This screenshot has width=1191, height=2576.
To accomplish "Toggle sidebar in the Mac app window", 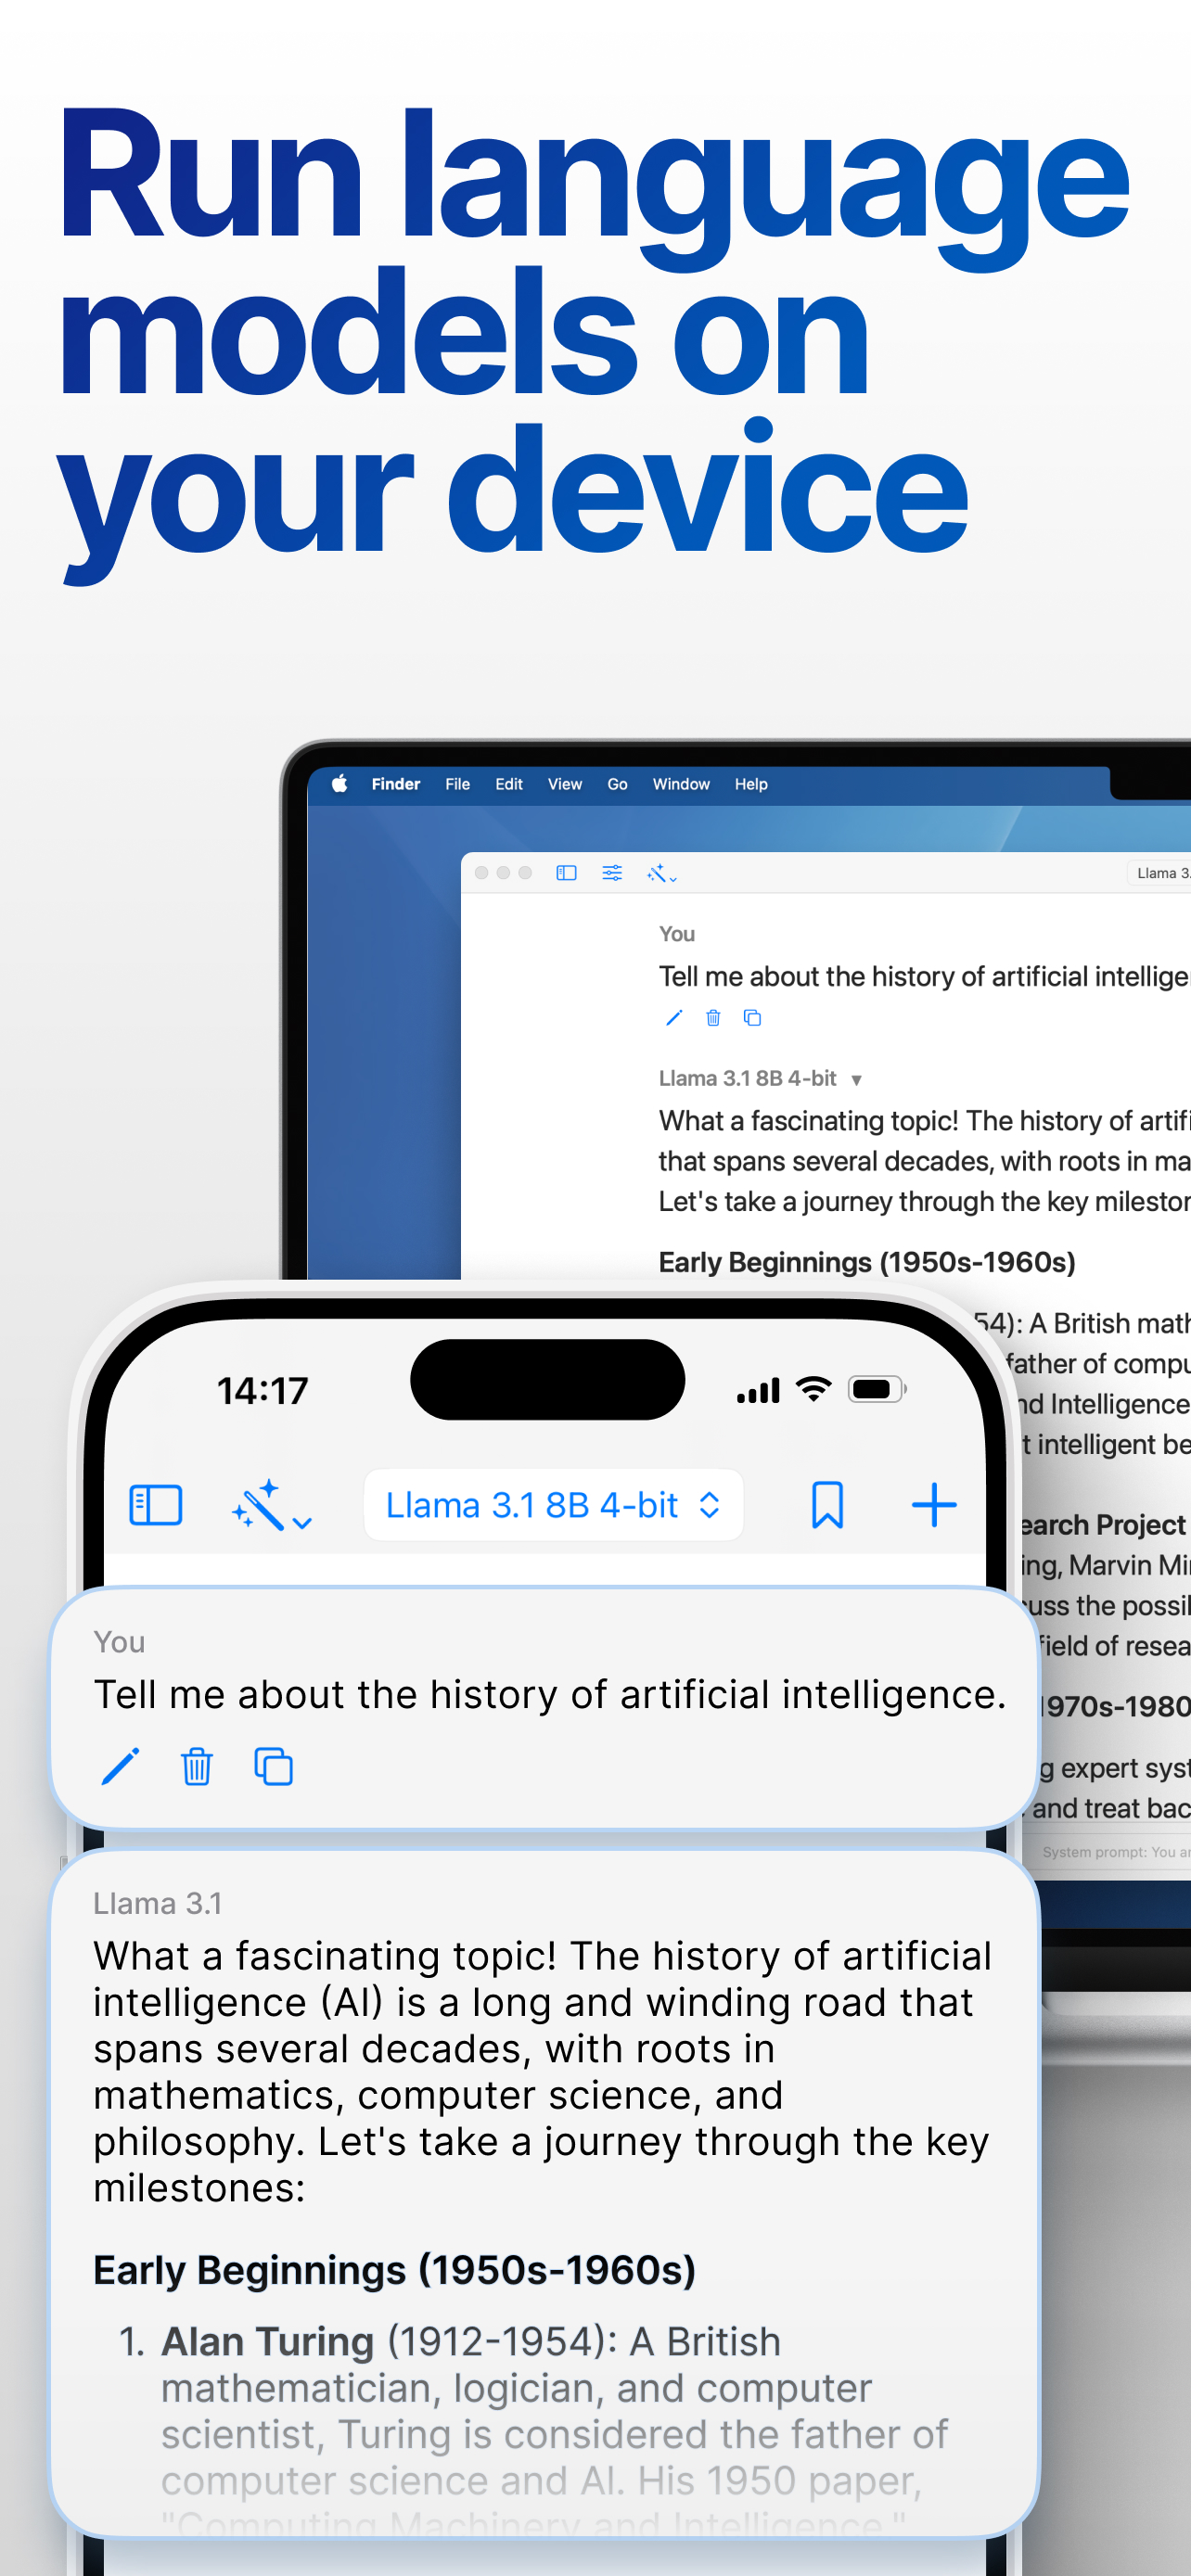I will pyautogui.click(x=566, y=873).
